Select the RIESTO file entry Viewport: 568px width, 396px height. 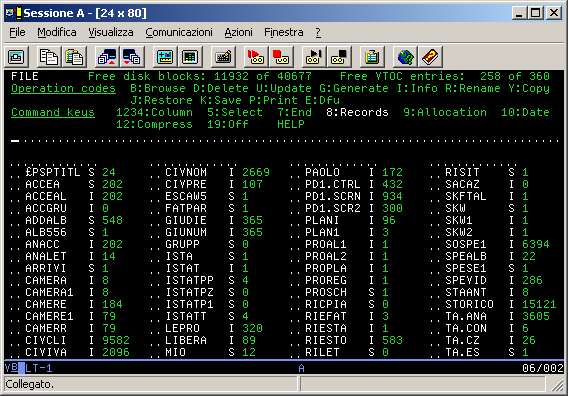pyautogui.click(x=326, y=340)
